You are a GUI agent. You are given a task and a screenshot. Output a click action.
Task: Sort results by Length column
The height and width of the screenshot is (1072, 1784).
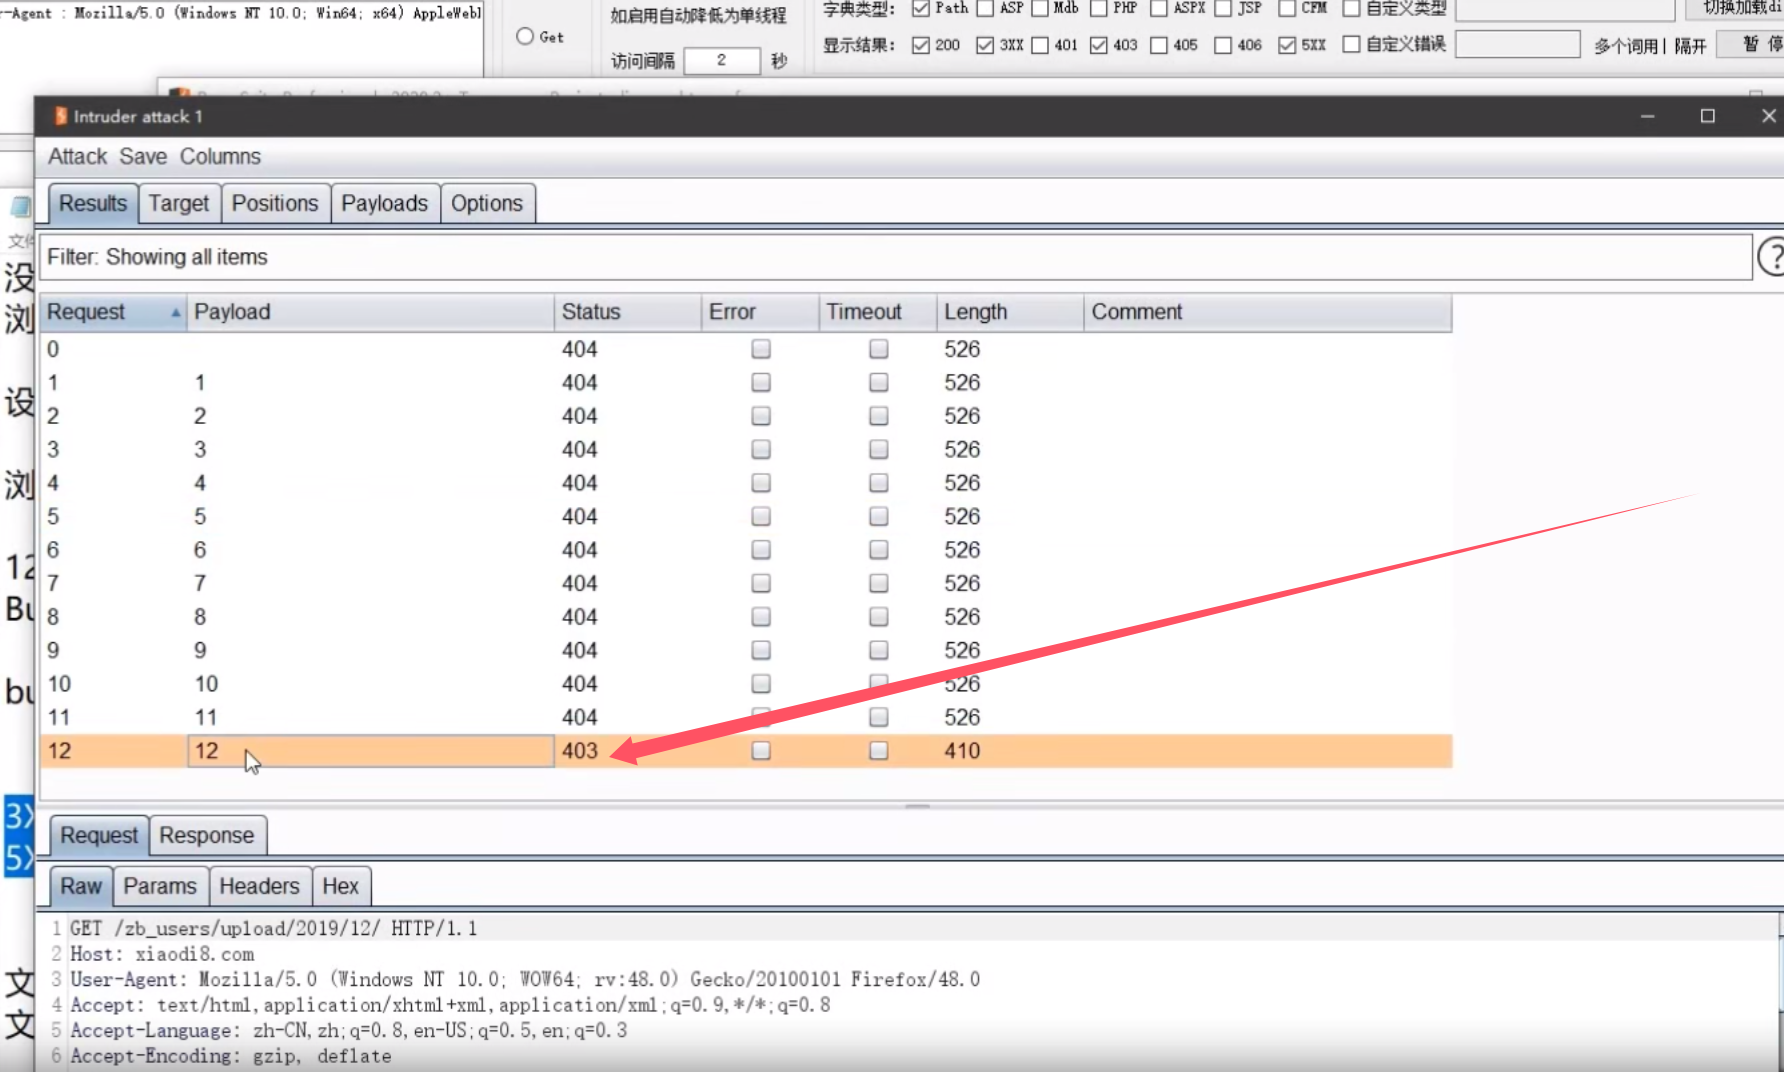tap(1010, 312)
